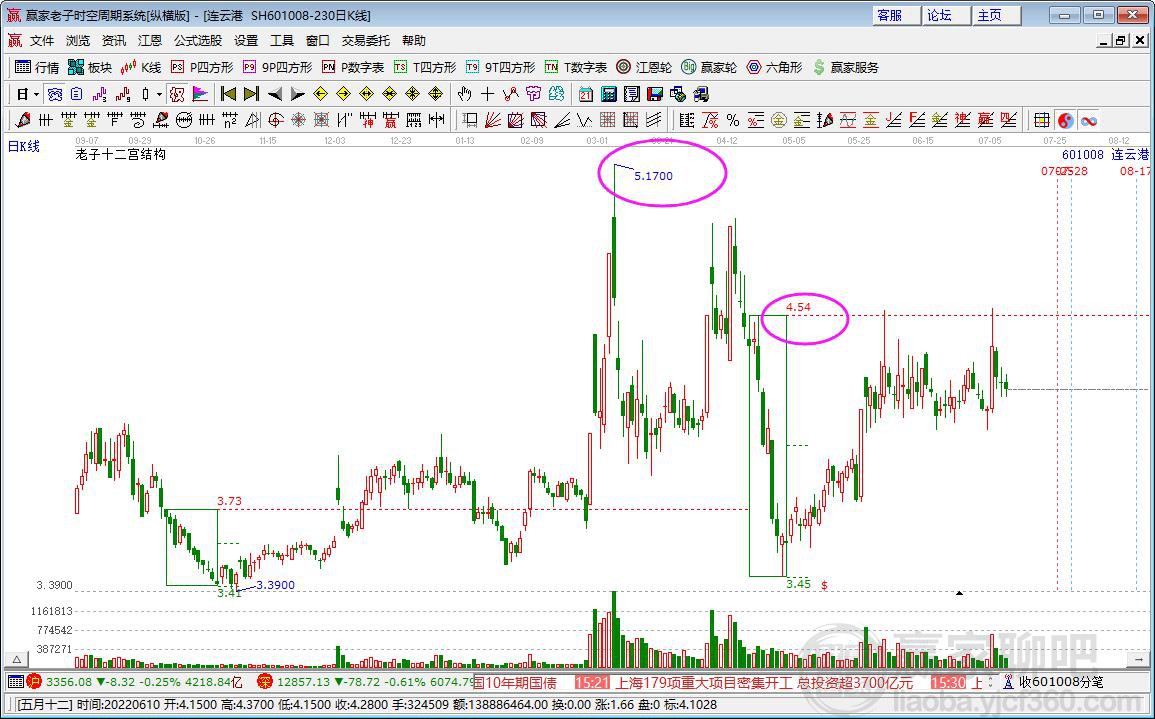This screenshot has width=1155, height=719.
Task: Select the sine wave line tool
Action: (x=848, y=119)
